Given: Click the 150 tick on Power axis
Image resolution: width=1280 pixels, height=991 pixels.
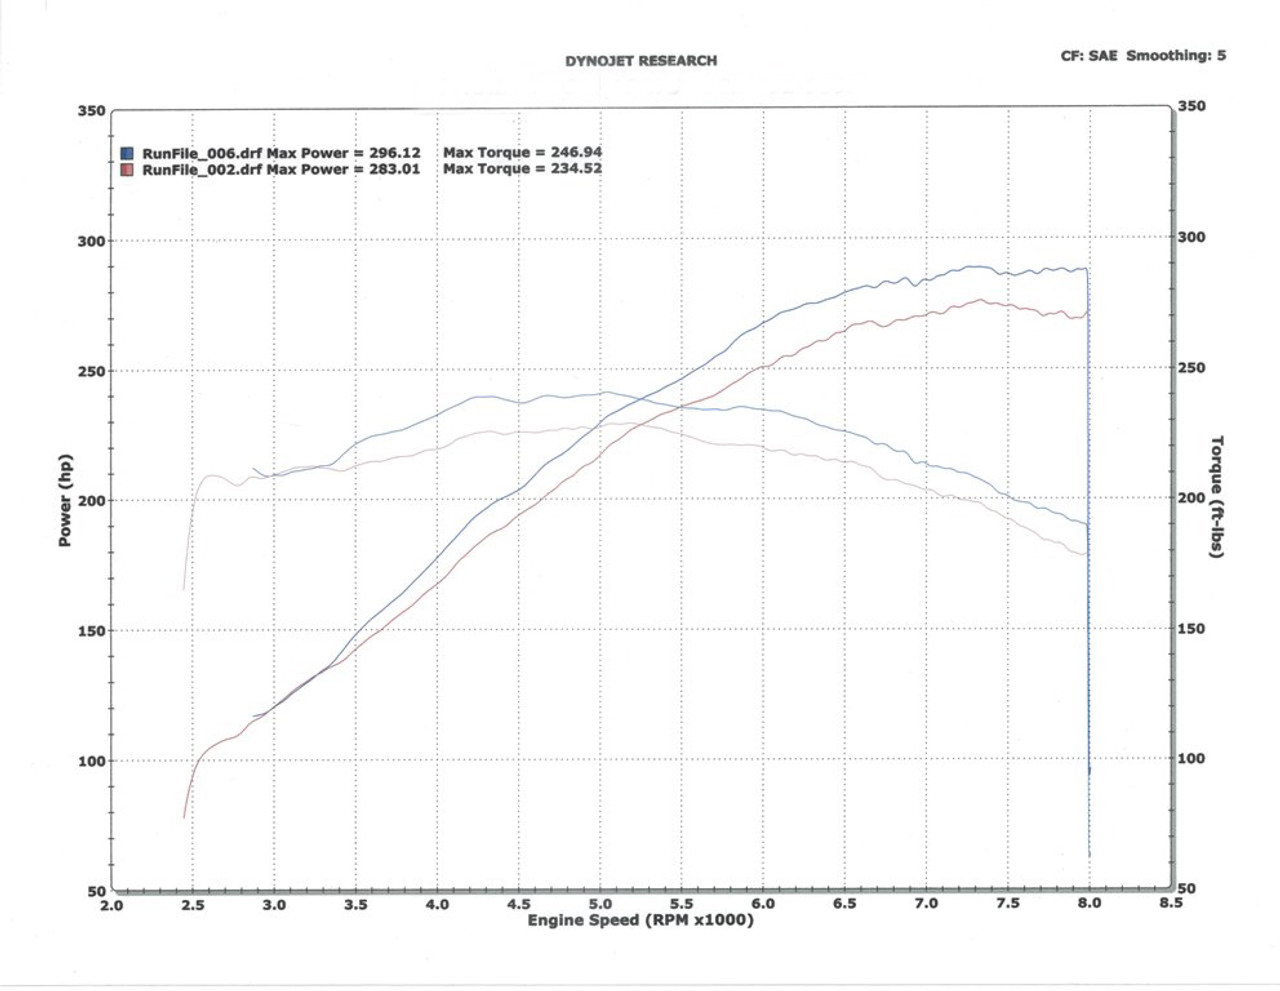Looking at the screenshot, I should pyautogui.click(x=91, y=631).
